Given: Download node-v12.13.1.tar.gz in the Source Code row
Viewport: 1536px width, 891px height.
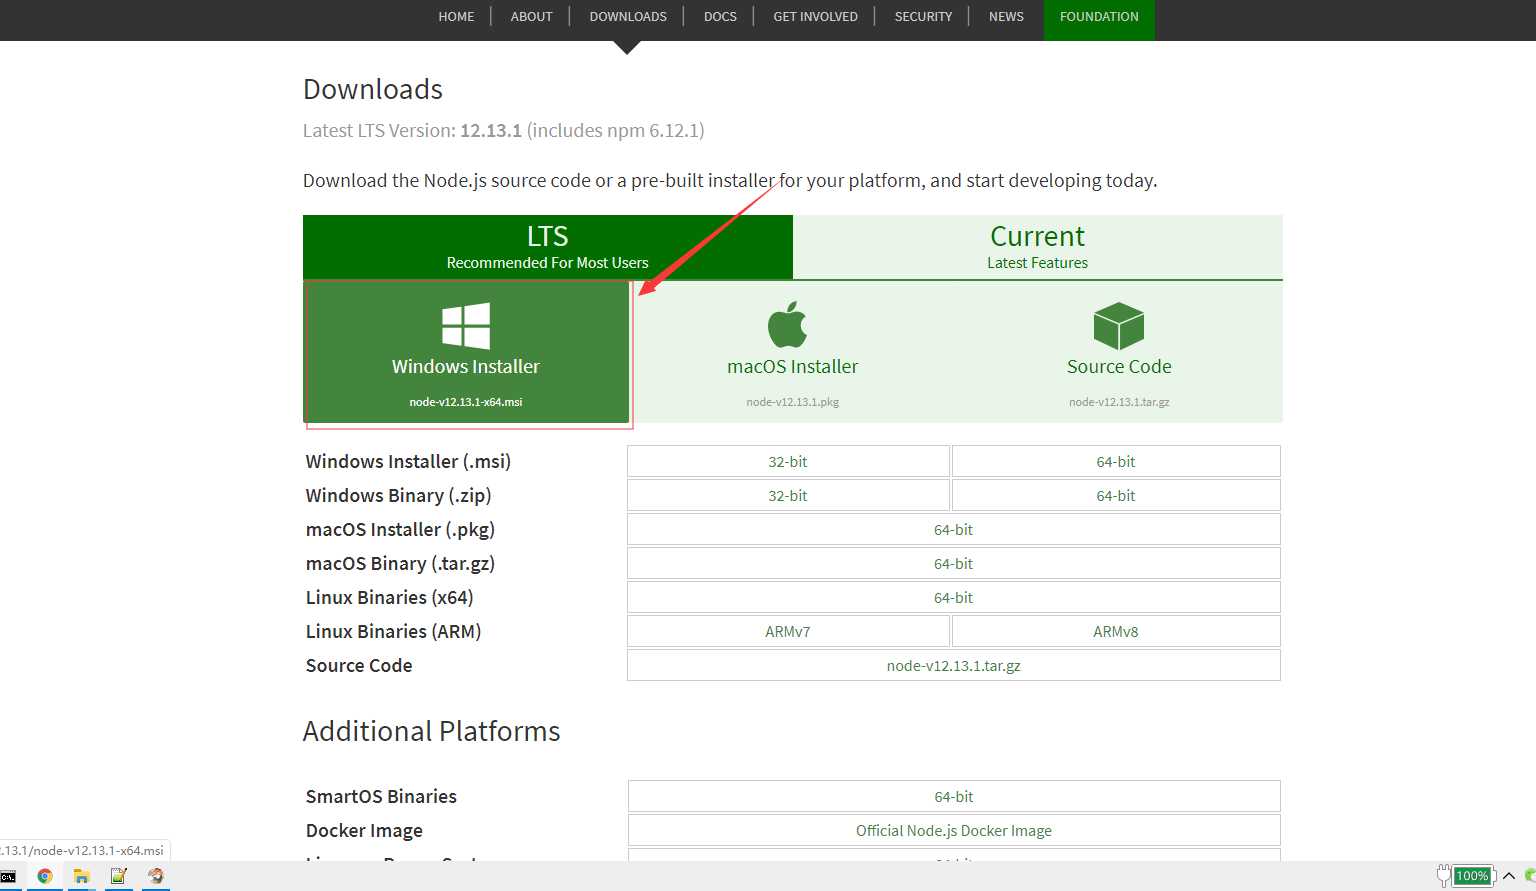Looking at the screenshot, I should click(953, 665).
